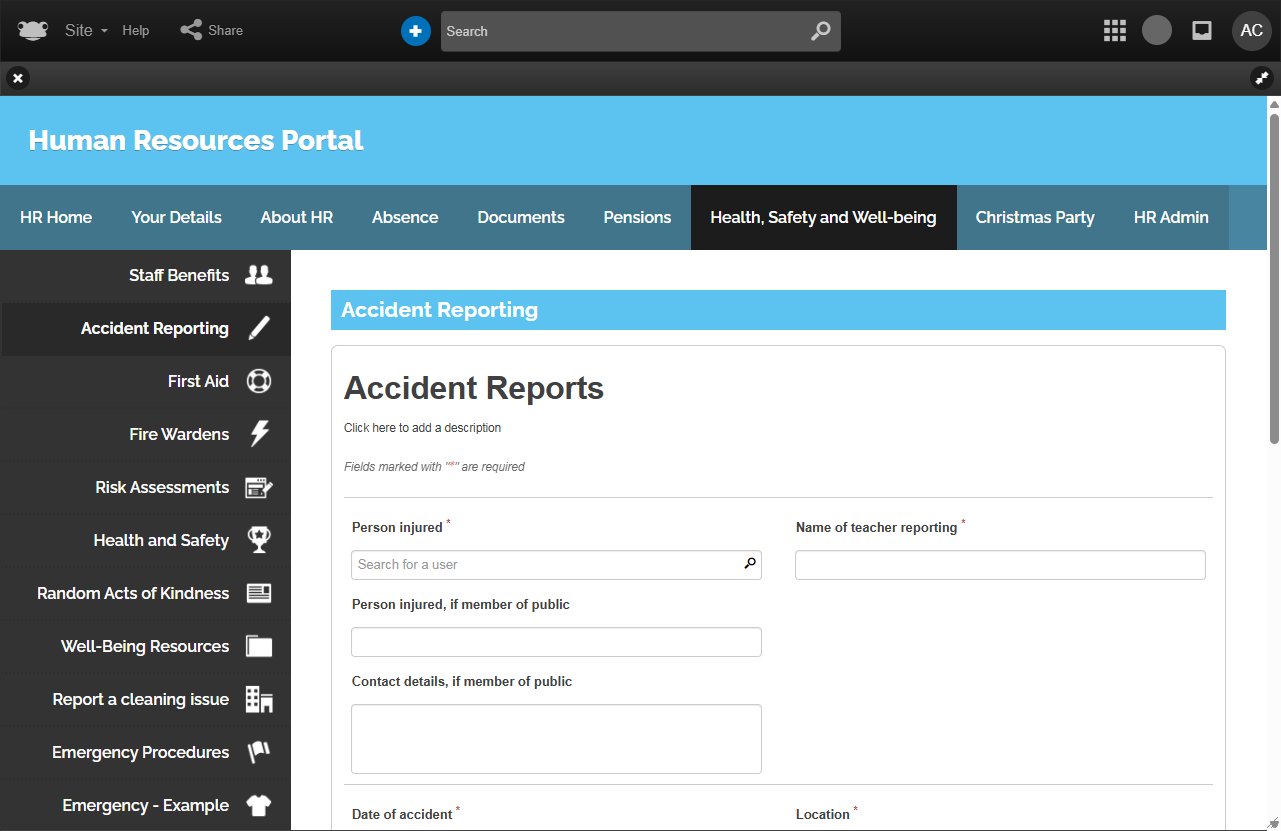
Task: Click the vertical page scrollbar
Action: pyautogui.click(x=1274, y=270)
